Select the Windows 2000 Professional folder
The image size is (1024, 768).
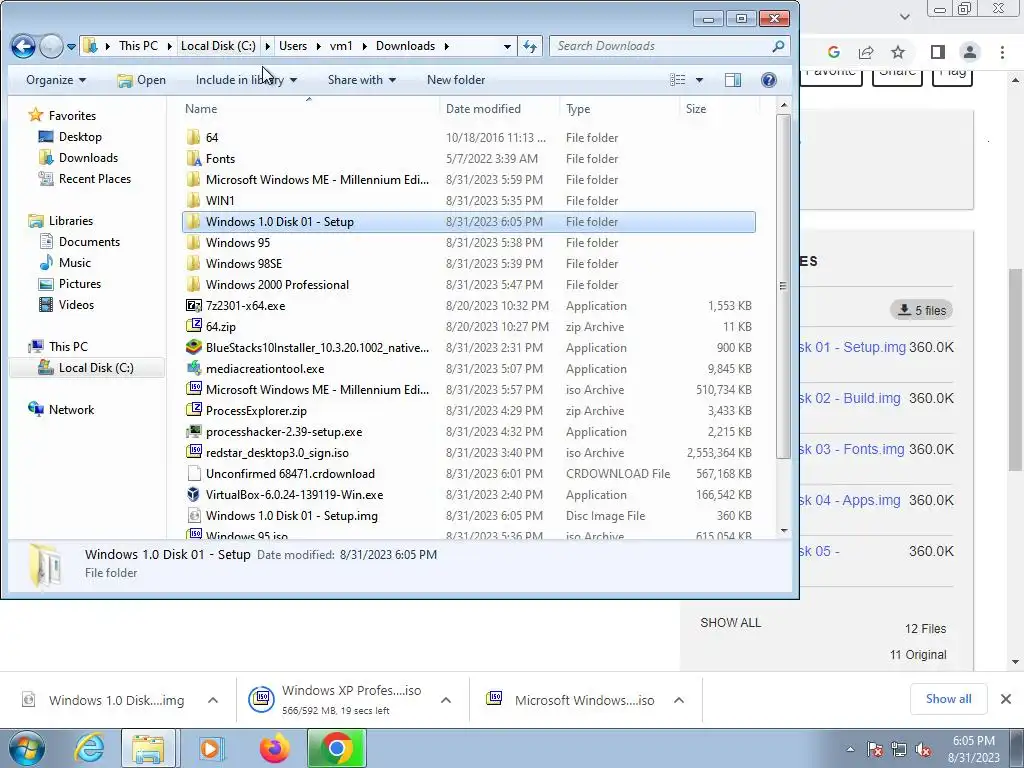(x=468, y=285)
